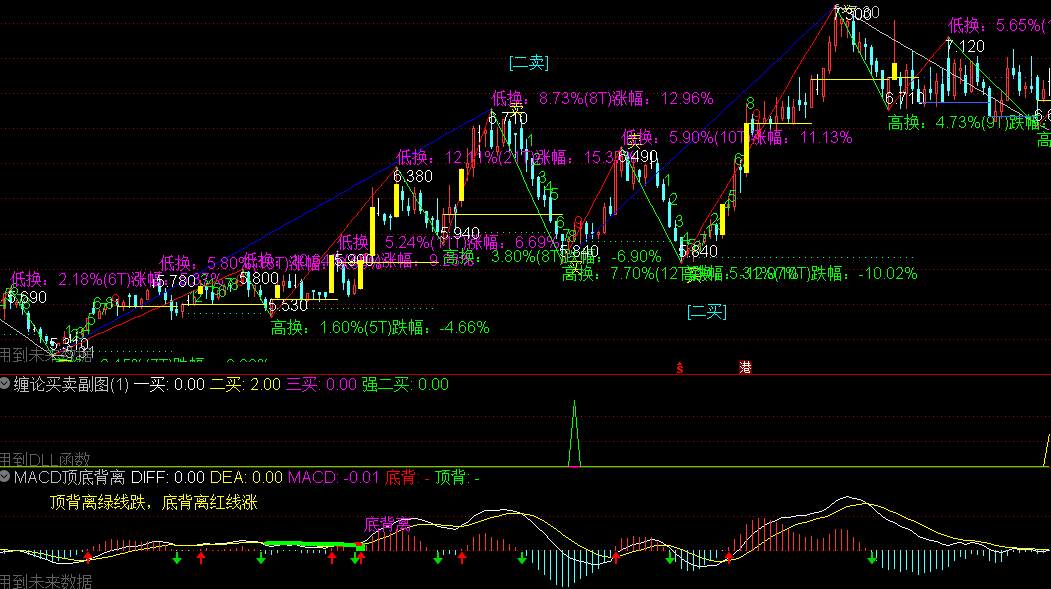Click the MACD顶底背离 indicator title
Screen dimensions: 1051x589
tap(70, 478)
